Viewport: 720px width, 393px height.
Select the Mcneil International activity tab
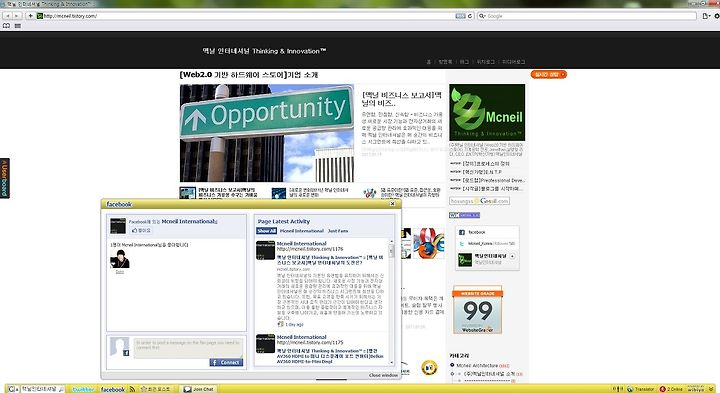(x=302, y=231)
